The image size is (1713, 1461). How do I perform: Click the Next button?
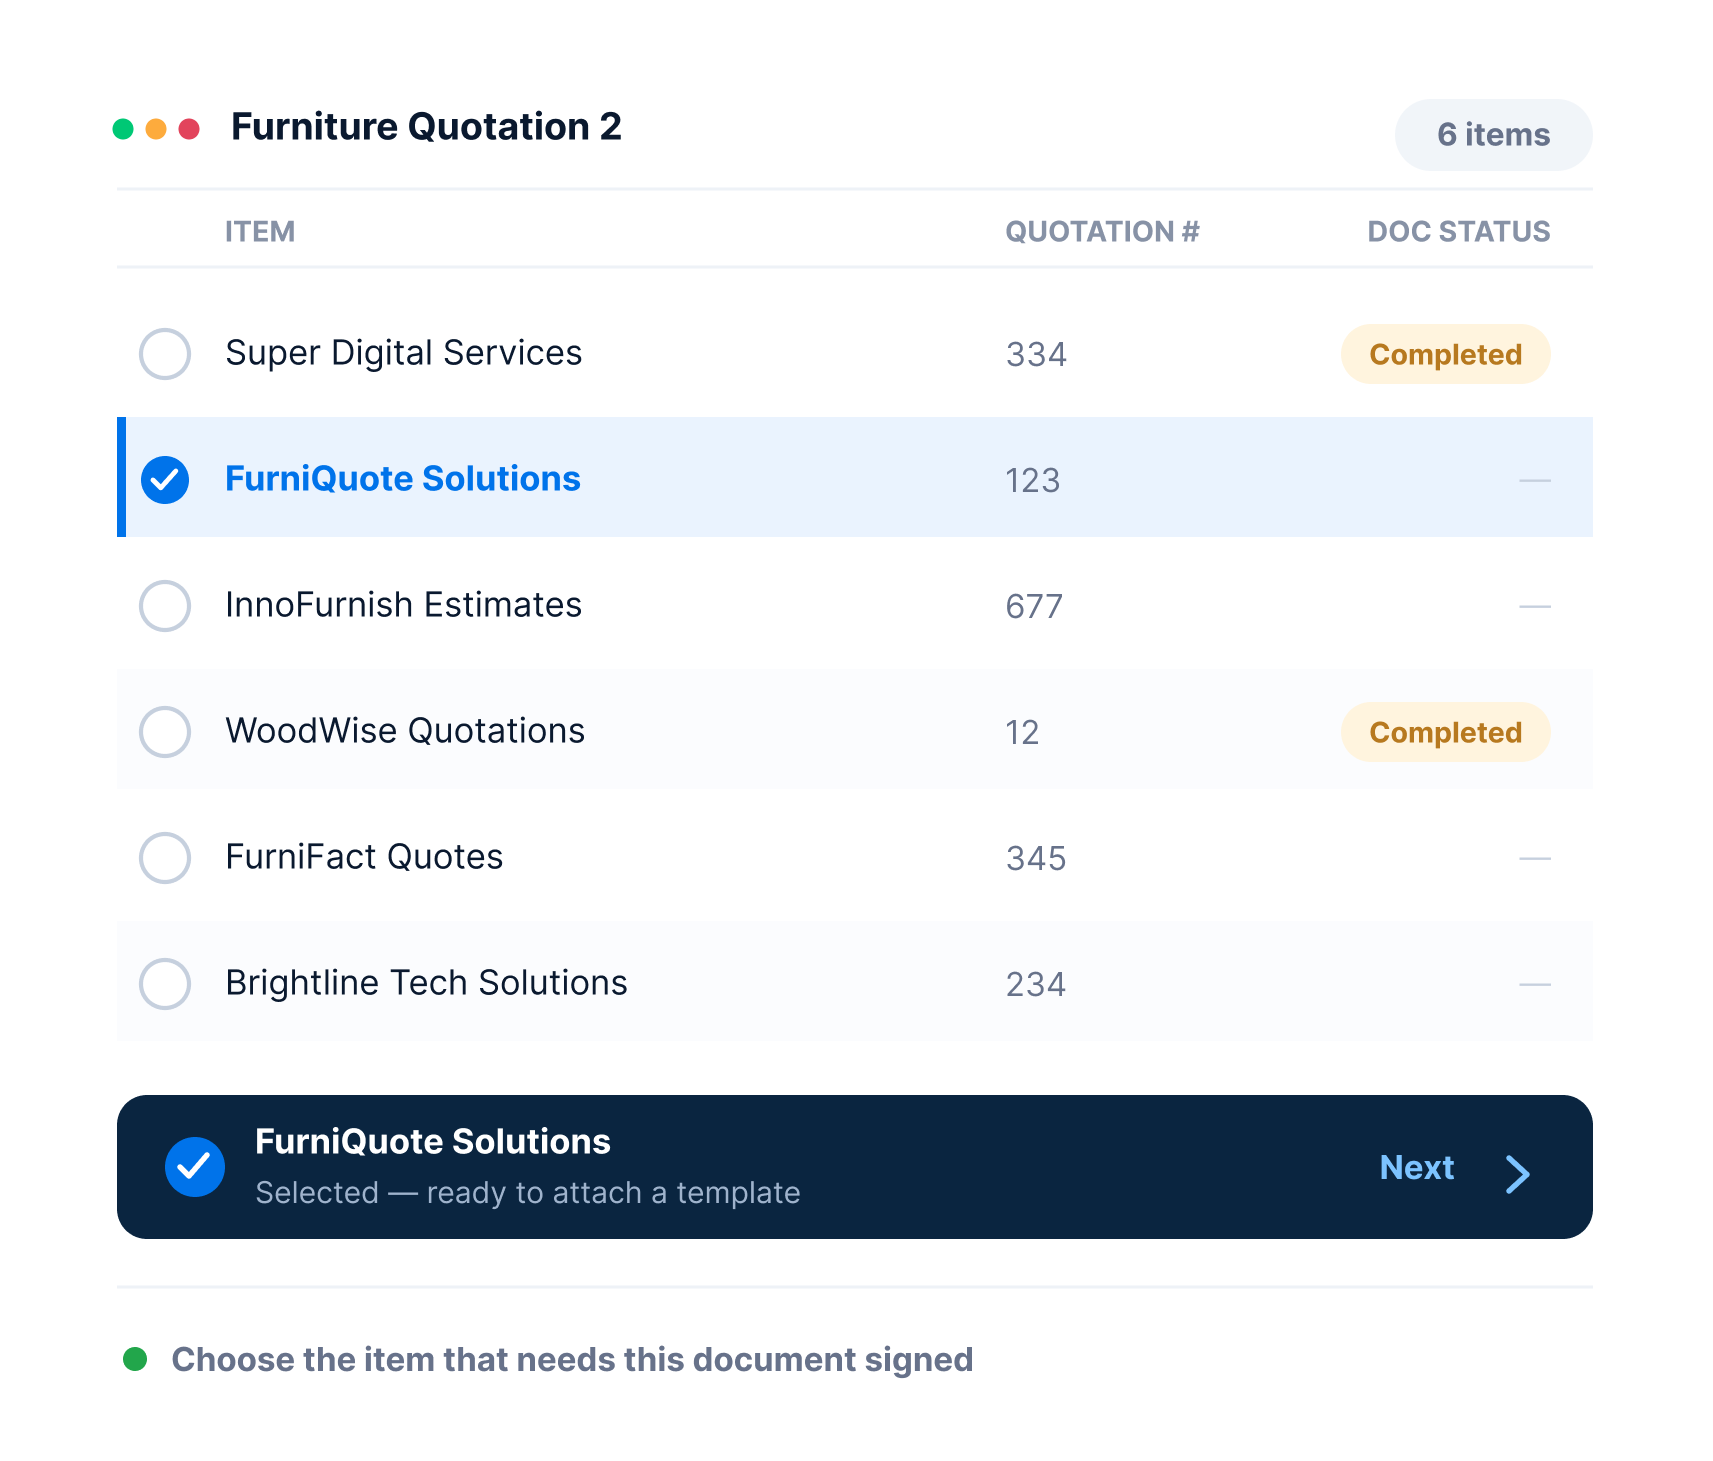point(1416,1167)
